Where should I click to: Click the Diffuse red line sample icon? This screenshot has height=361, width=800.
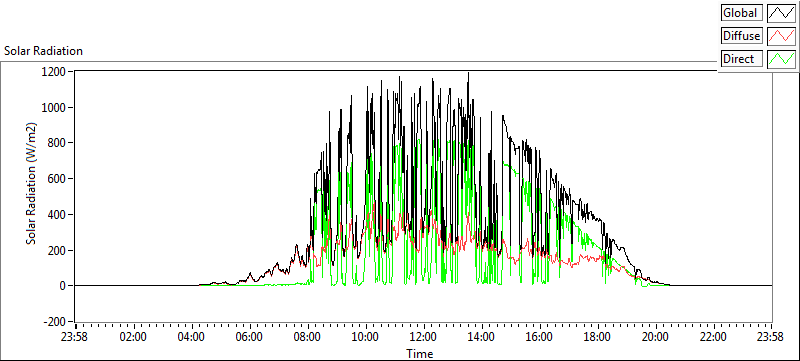[x=781, y=36]
